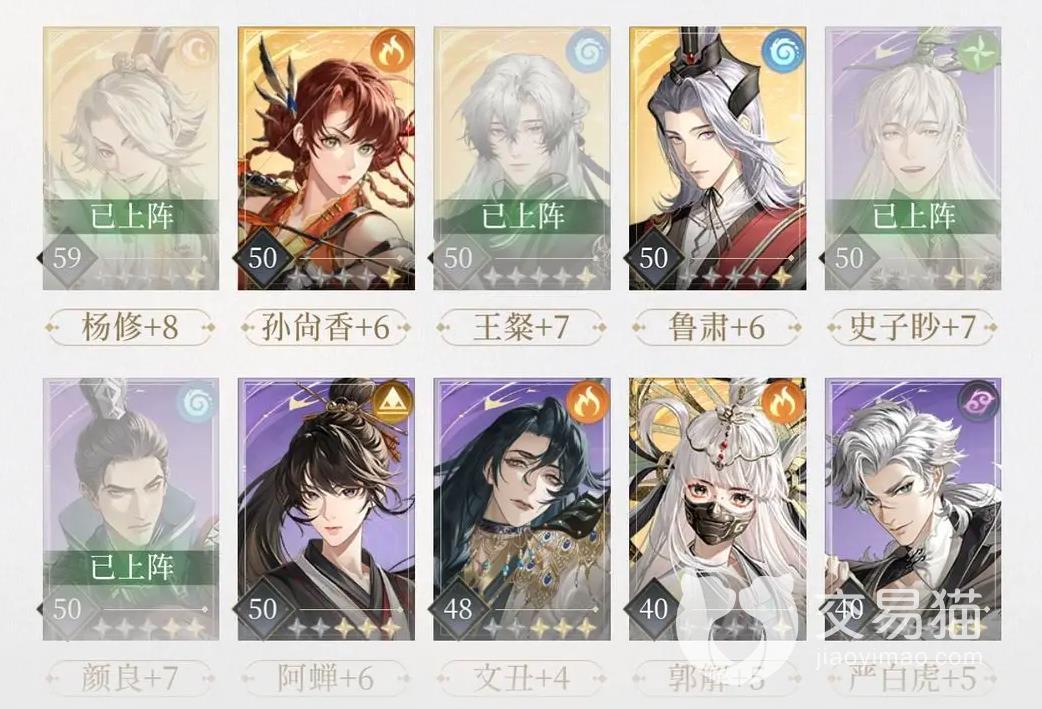
Task: Click the wind swirl icon on 鲁肃 card
Action: [x=783, y=51]
